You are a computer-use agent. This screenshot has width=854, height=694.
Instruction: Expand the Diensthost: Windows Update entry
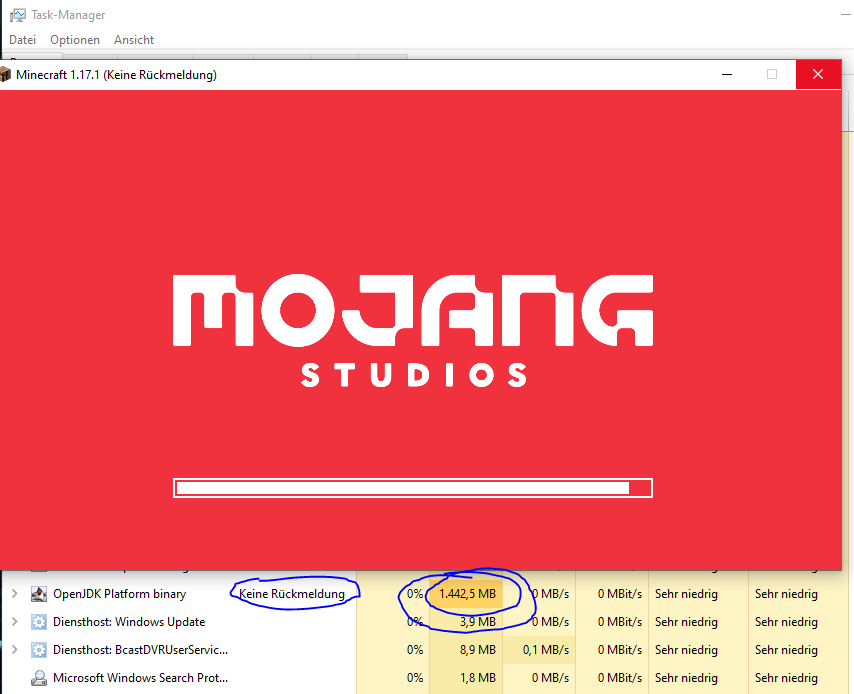pyautogui.click(x=14, y=622)
